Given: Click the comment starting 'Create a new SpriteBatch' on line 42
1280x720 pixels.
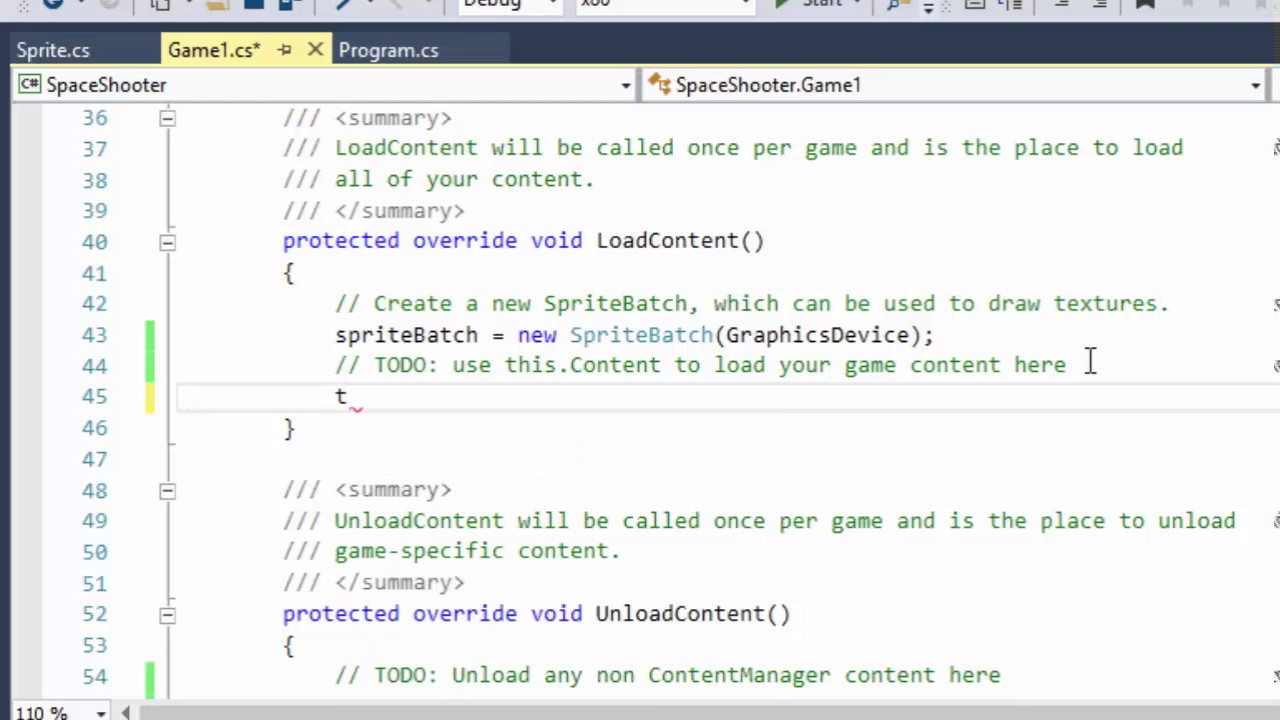Looking at the screenshot, I should pyautogui.click(x=752, y=303).
